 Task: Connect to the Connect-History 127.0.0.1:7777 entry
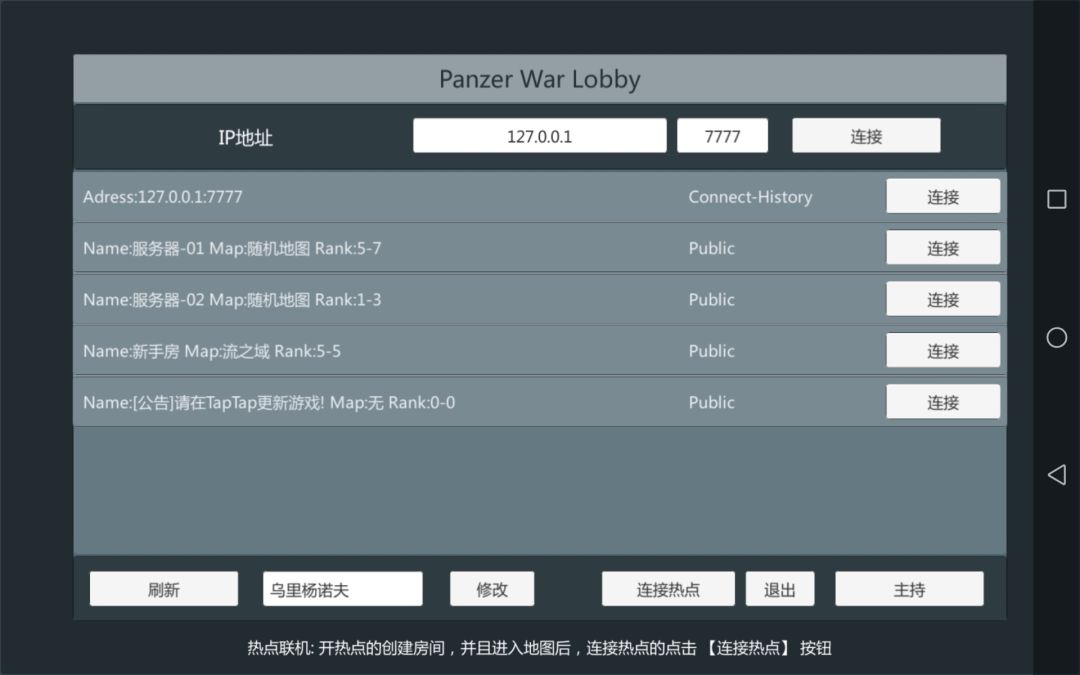(943, 196)
